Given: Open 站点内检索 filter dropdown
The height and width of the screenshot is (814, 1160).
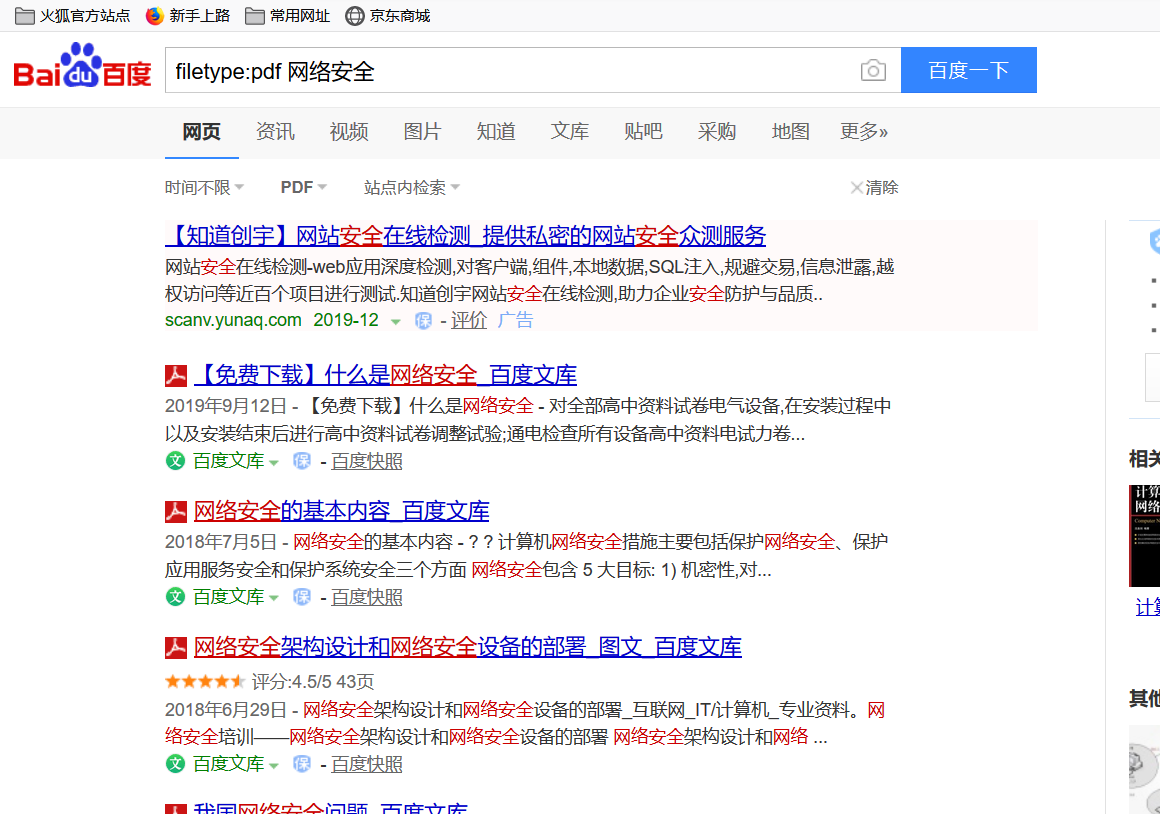Looking at the screenshot, I should coord(411,187).
